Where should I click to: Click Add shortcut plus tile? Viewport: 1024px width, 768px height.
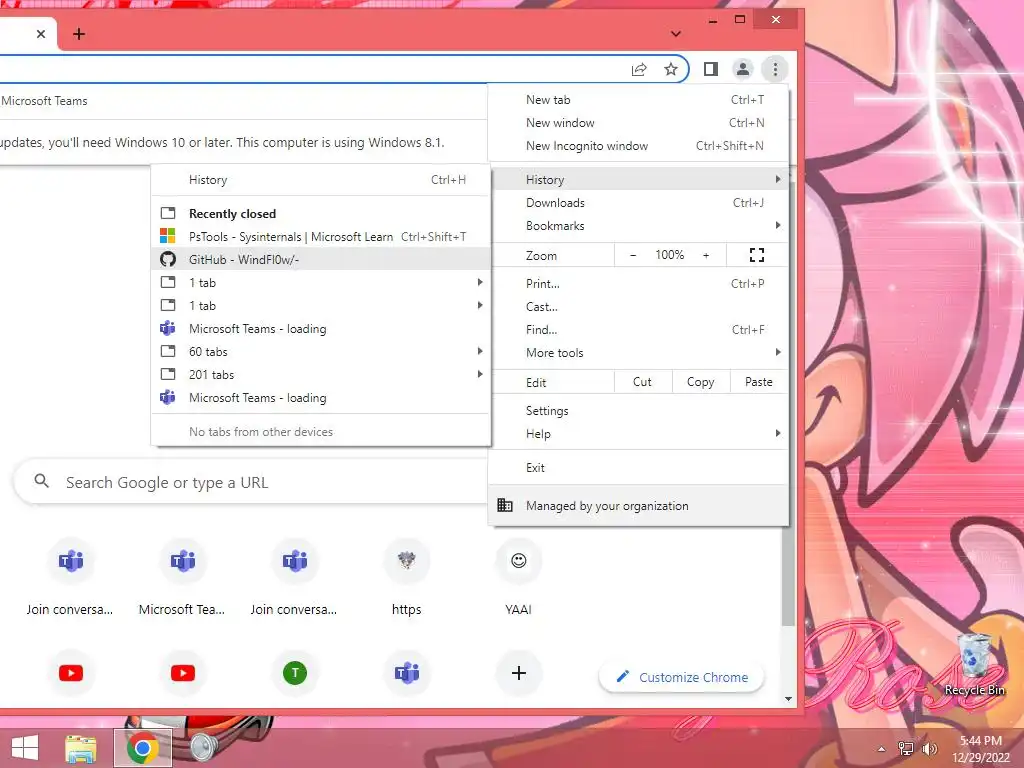[x=519, y=673]
